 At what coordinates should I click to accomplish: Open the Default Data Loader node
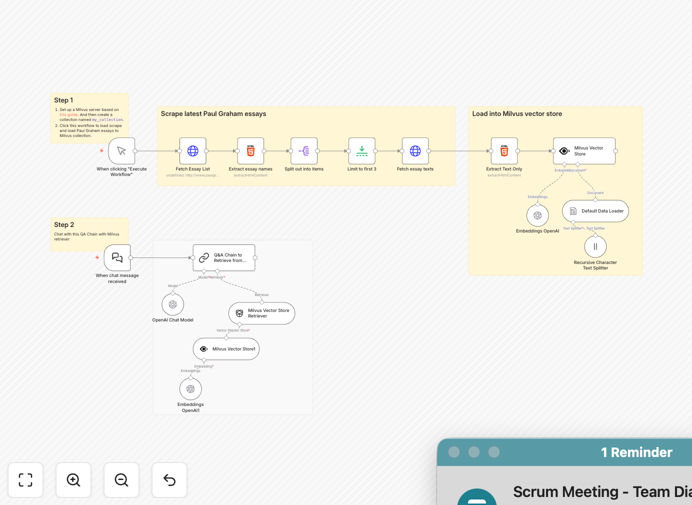(x=595, y=211)
